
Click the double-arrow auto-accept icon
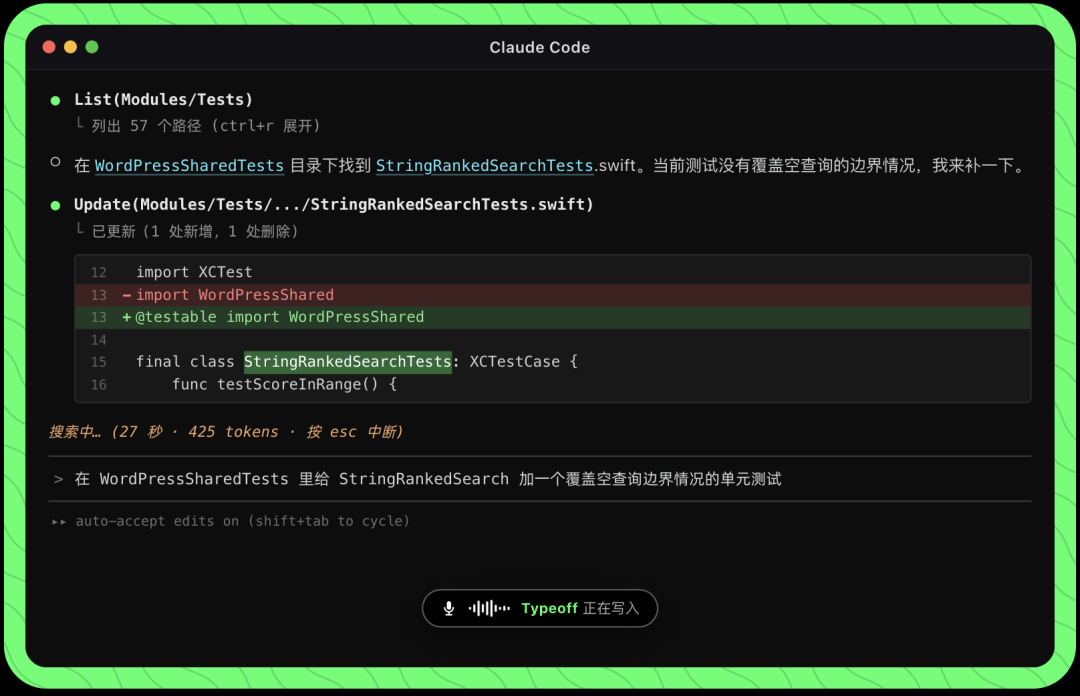pos(59,522)
